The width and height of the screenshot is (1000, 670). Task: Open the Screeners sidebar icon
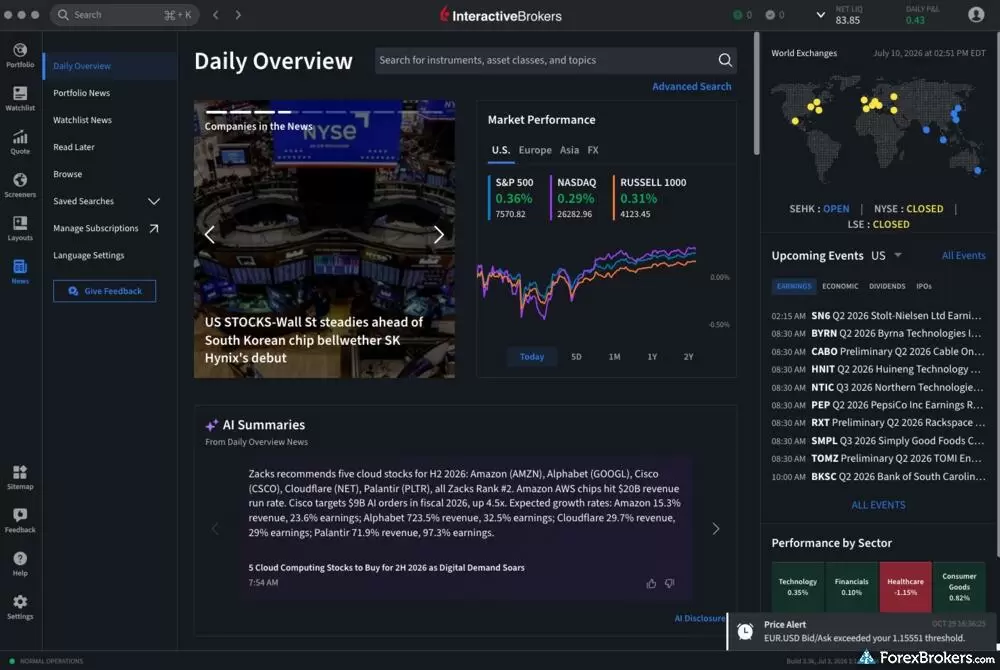click(20, 185)
